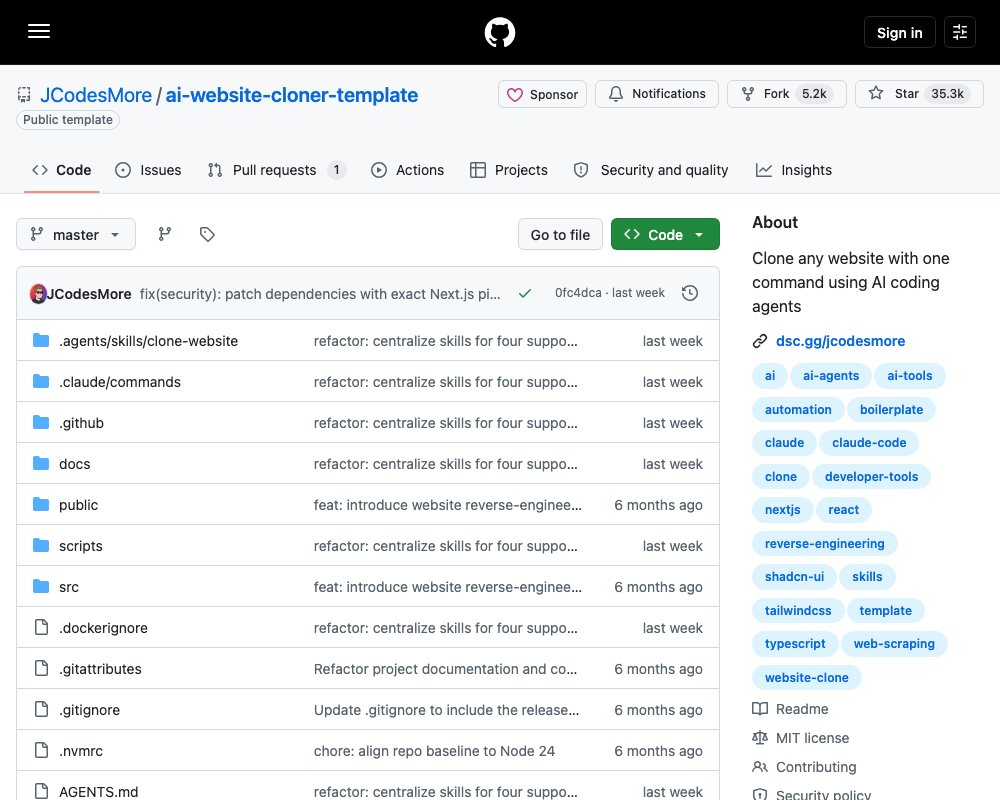Select the 'automation' topic tag
This screenshot has height=800, width=1000.
[x=798, y=410]
